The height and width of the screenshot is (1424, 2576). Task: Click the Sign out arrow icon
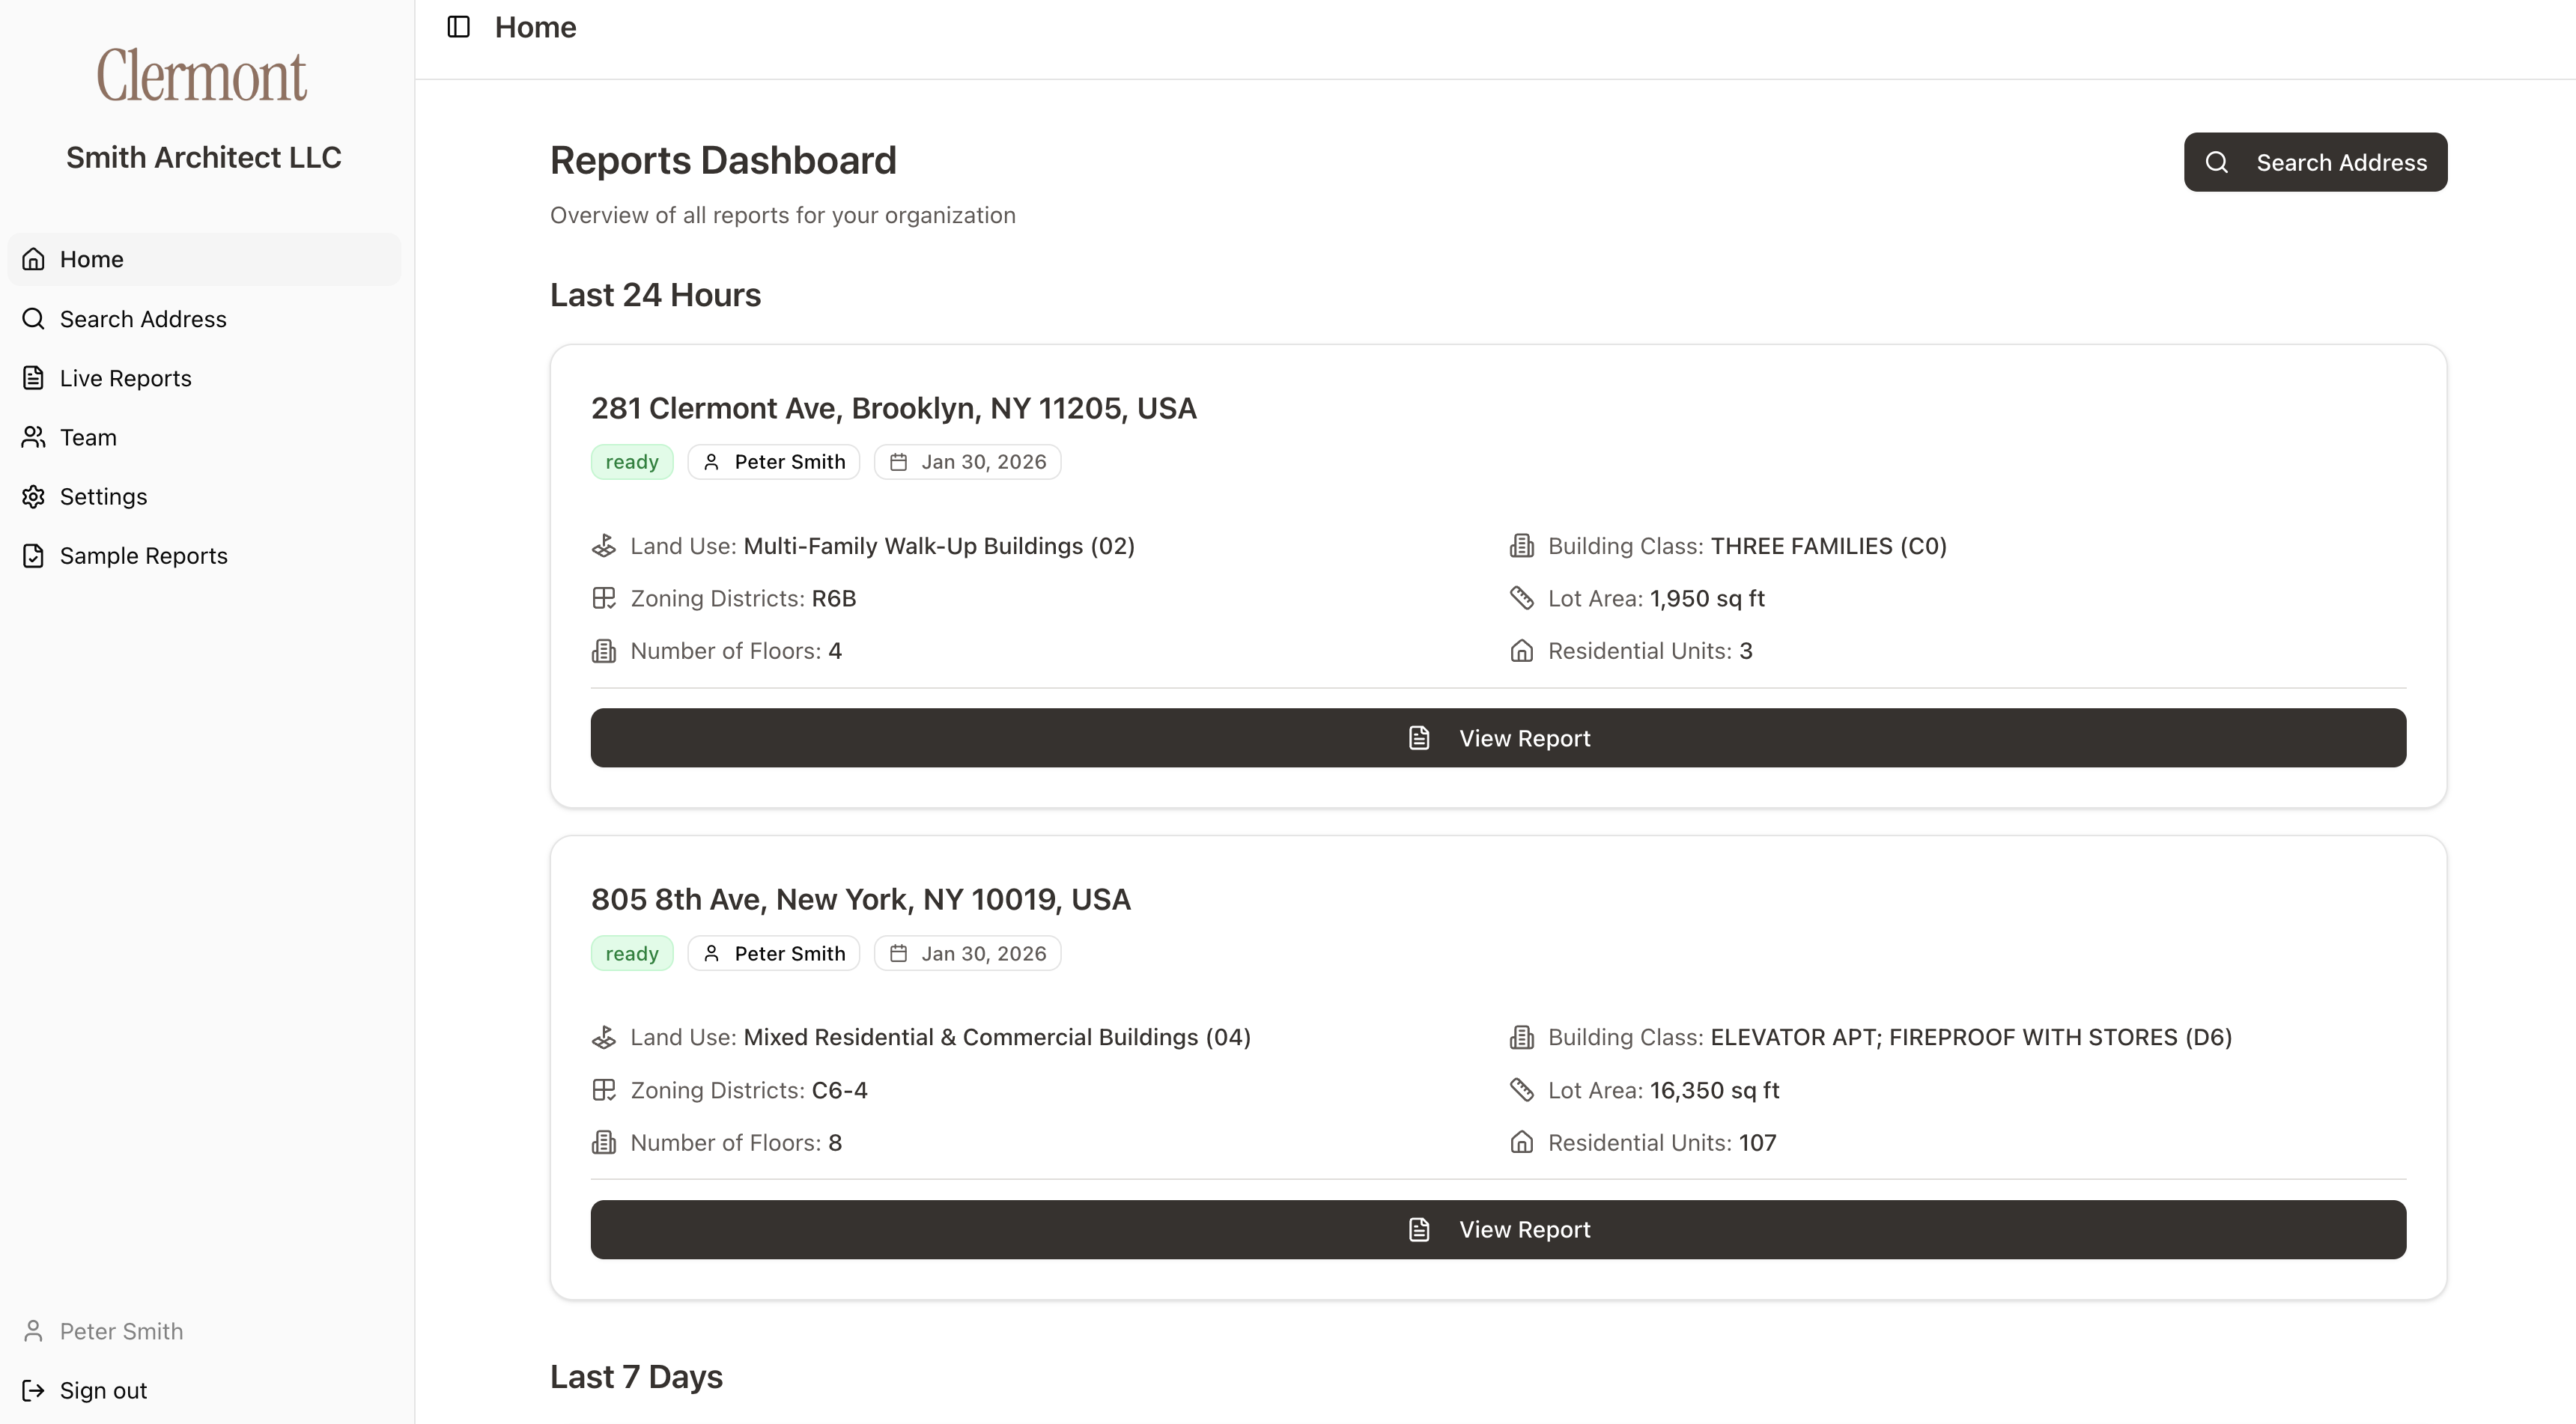click(34, 1390)
